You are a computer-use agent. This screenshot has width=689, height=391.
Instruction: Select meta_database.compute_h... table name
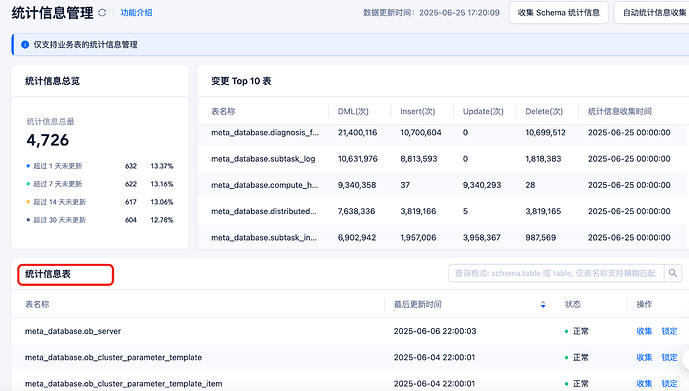(x=265, y=185)
